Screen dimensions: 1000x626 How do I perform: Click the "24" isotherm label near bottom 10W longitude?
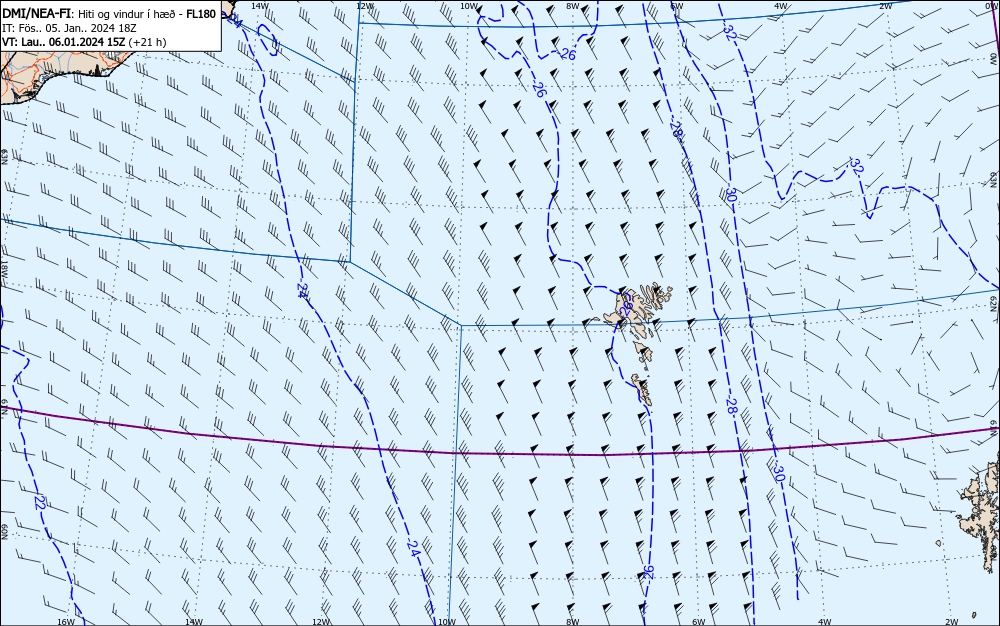[413, 548]
